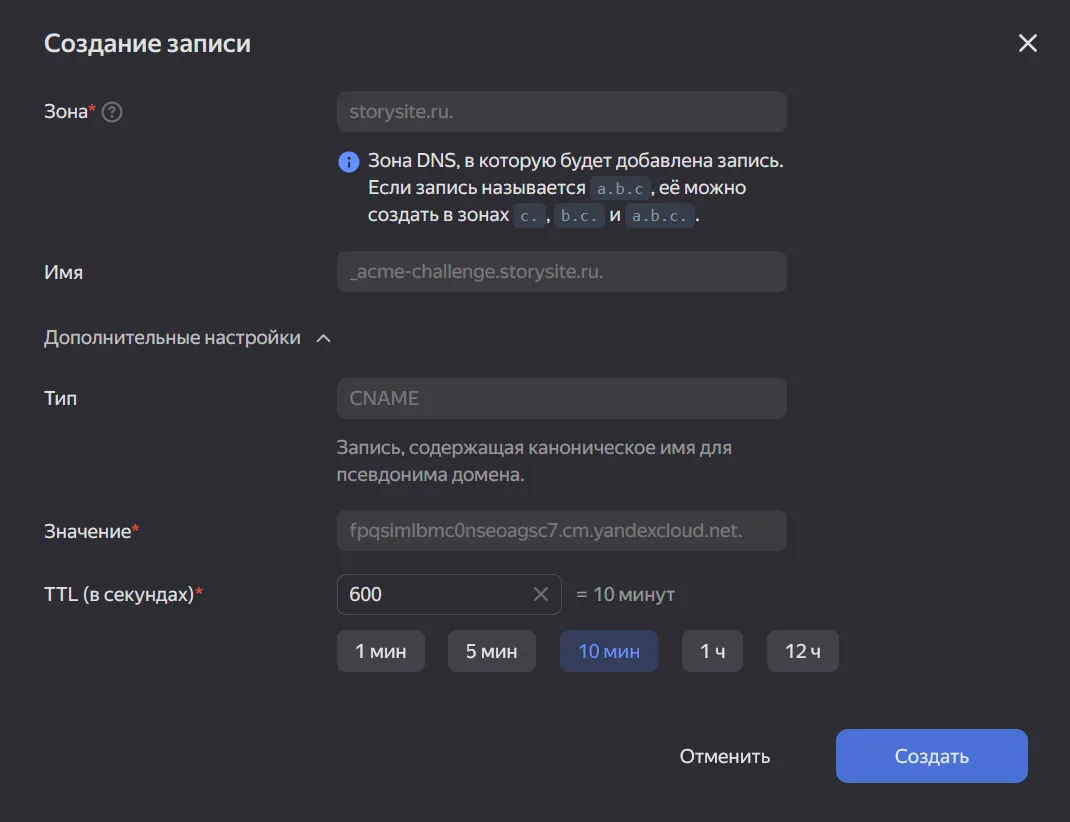Image resolution: width=1070 pixels, height=822 pixels.
Task: Click the Имя input field
Action: (561, 271)
